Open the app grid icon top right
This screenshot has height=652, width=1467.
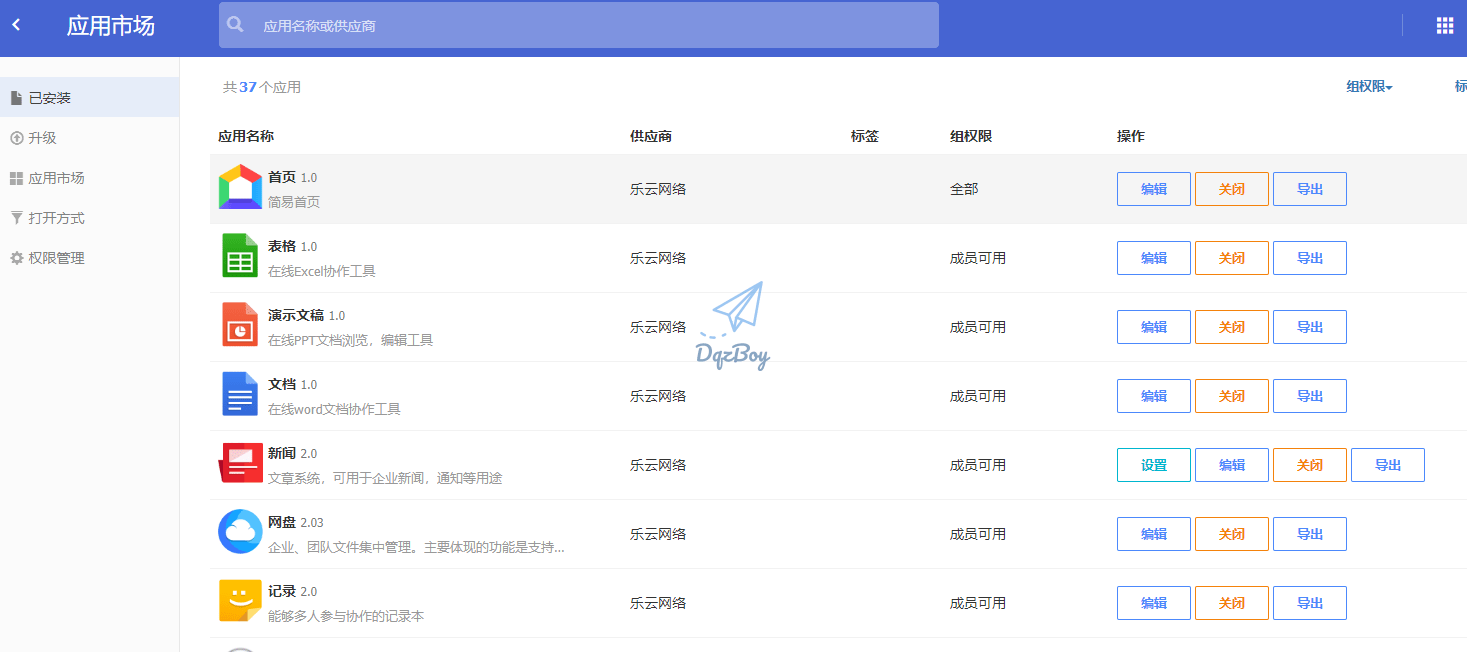pos(1444,25)
